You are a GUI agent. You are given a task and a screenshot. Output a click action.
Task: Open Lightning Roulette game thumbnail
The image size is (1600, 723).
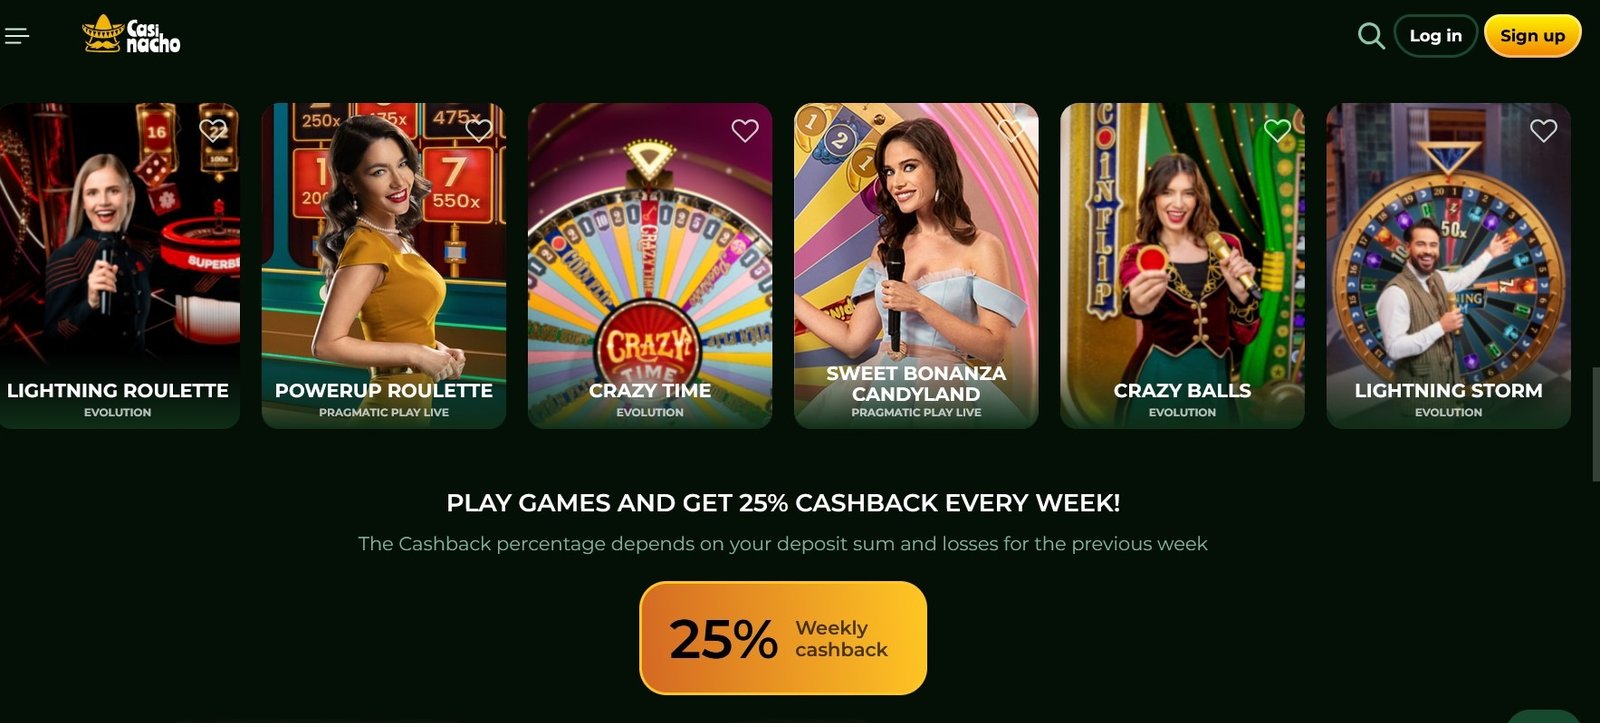[118, 266]
